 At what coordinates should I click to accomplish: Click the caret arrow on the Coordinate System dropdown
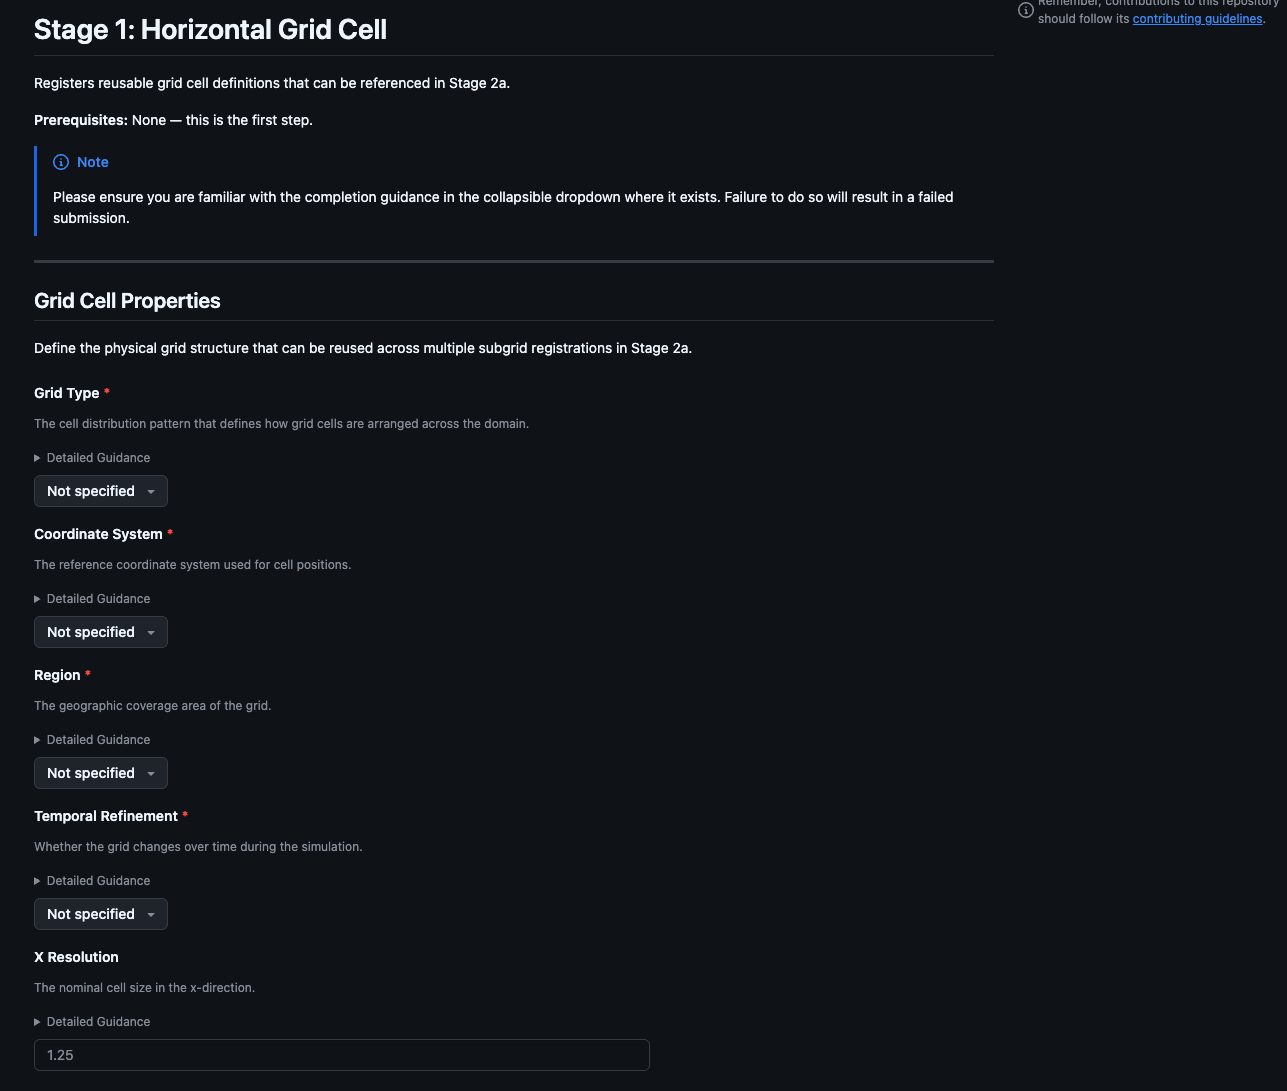pos(152,632)
